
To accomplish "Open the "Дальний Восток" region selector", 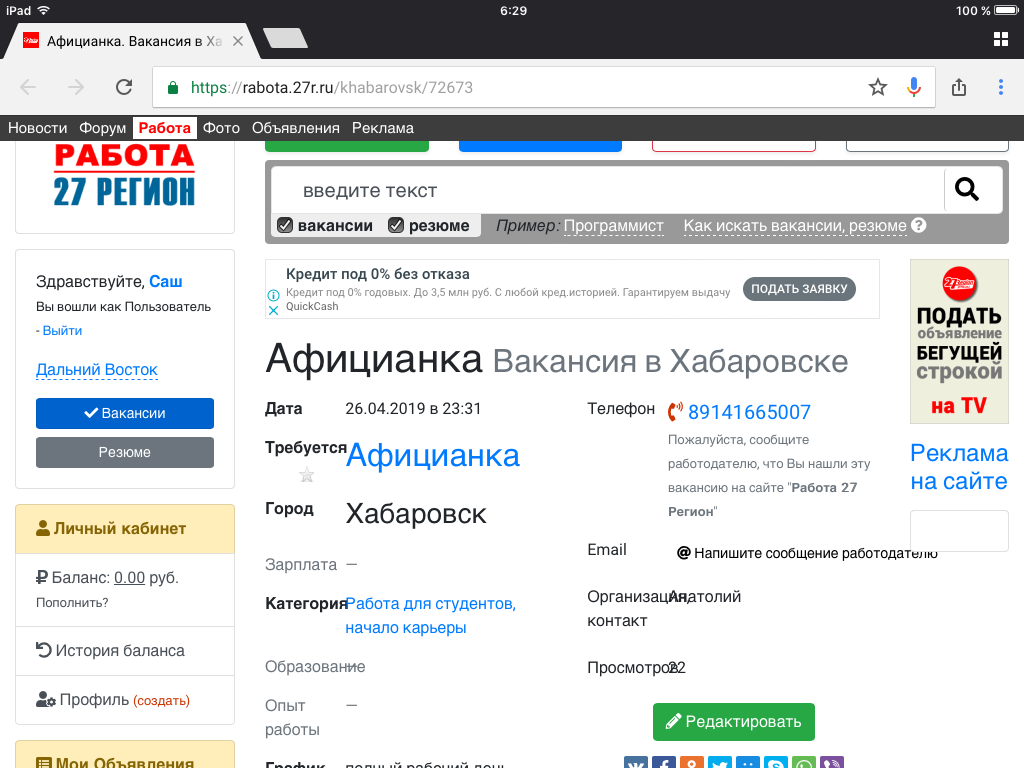I will [x=97, y=370].
